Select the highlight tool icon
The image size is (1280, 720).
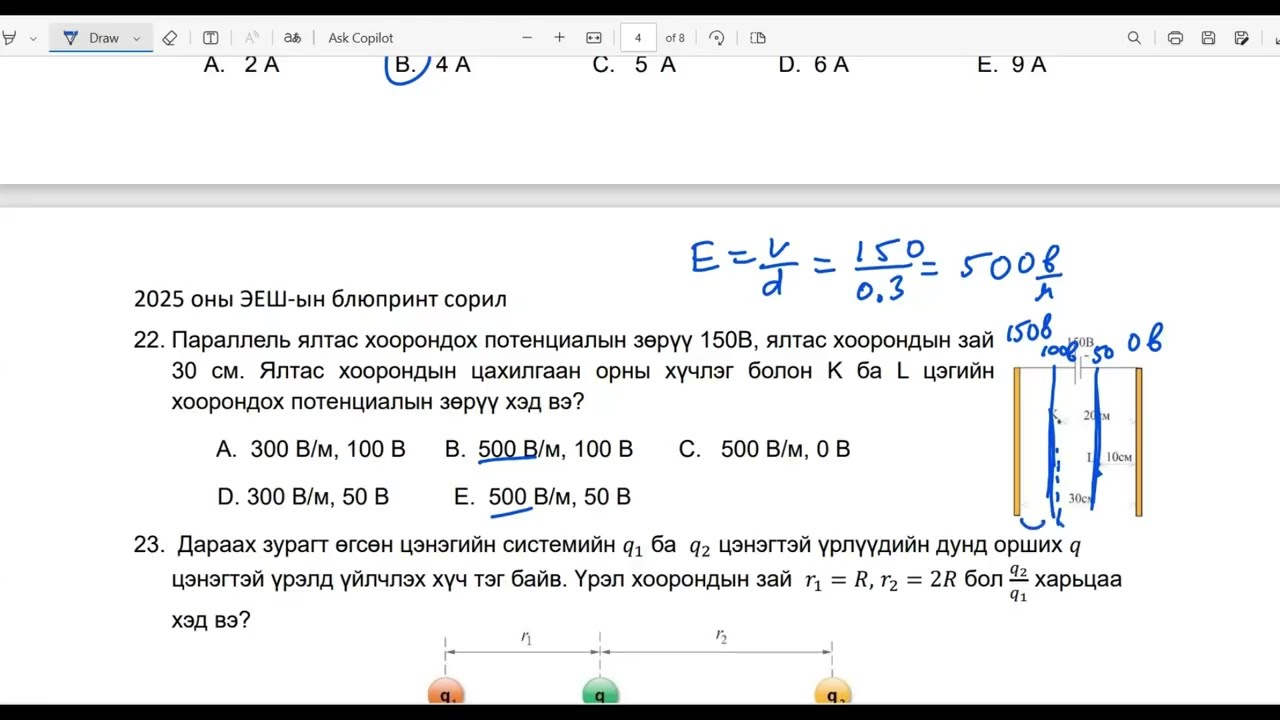tap(9, 38)
